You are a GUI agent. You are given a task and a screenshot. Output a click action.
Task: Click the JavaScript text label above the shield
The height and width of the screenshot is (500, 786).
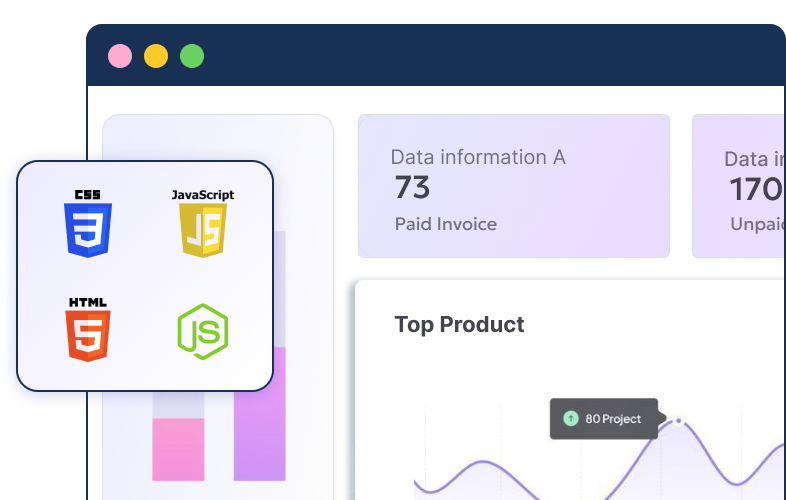(x=203, y=194)
